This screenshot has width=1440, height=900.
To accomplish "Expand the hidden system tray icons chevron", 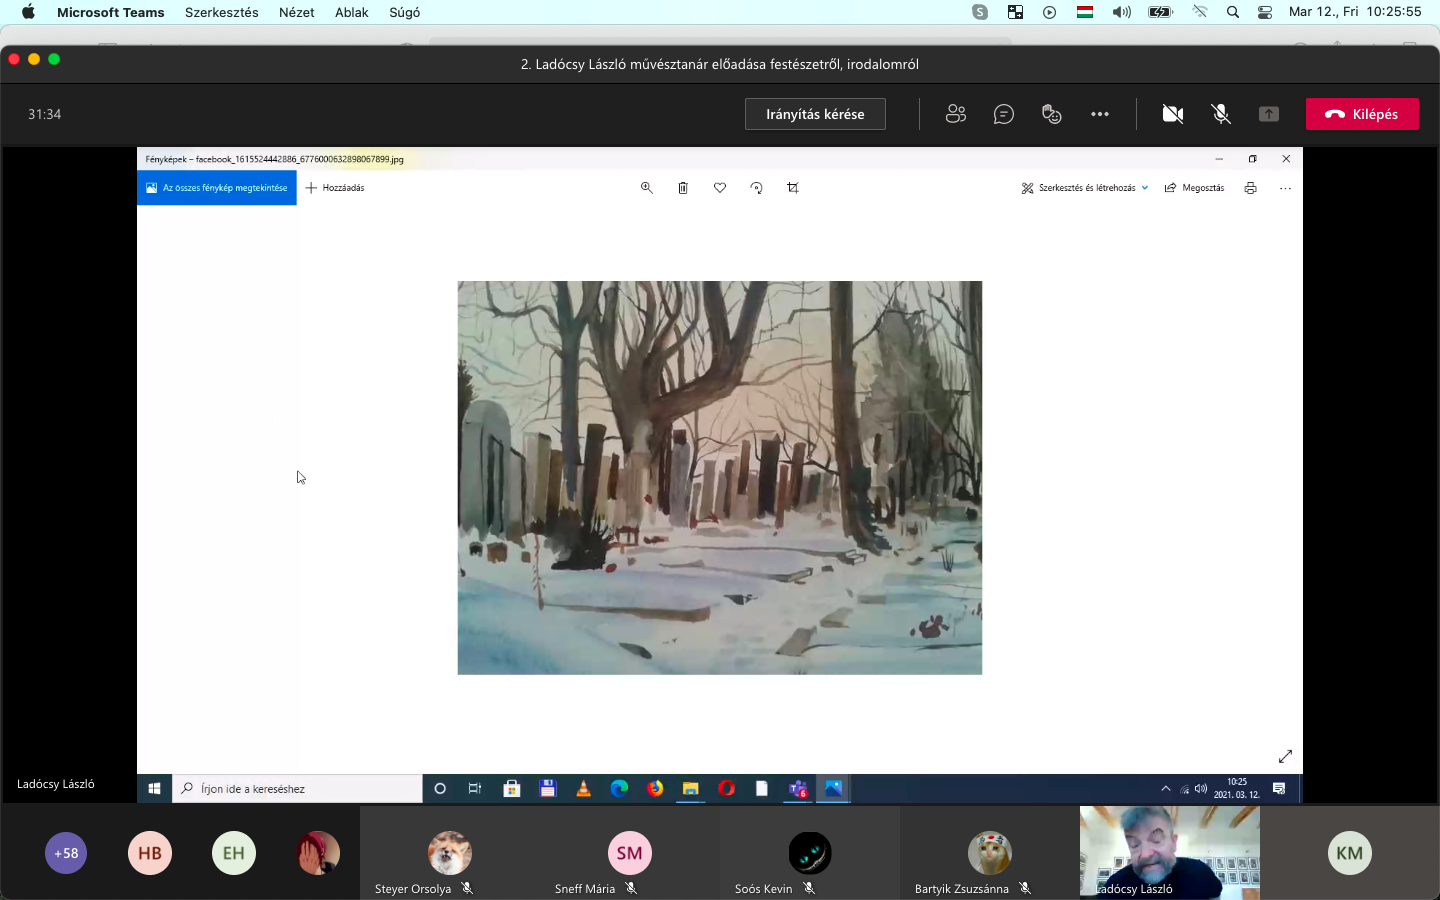I will [1166, 789].
